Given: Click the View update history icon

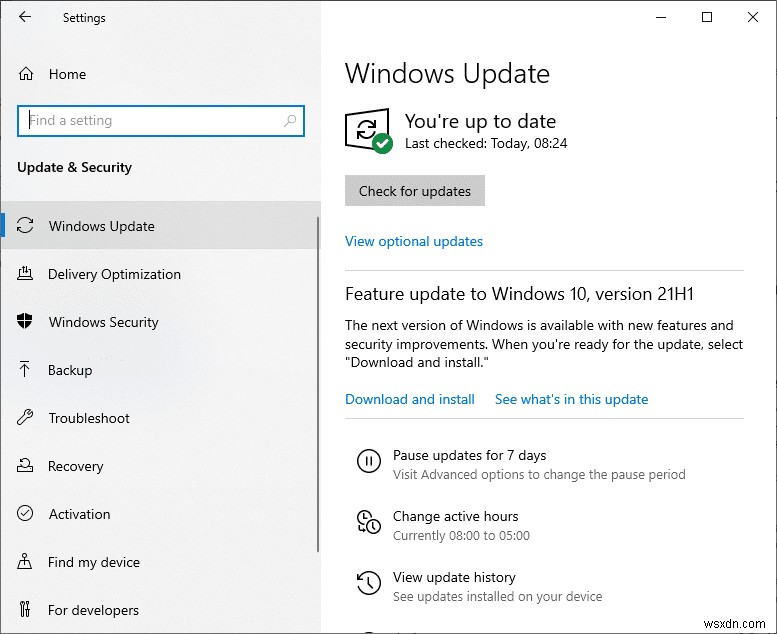Looking at the screenshot, I should [x=368, y=583].
